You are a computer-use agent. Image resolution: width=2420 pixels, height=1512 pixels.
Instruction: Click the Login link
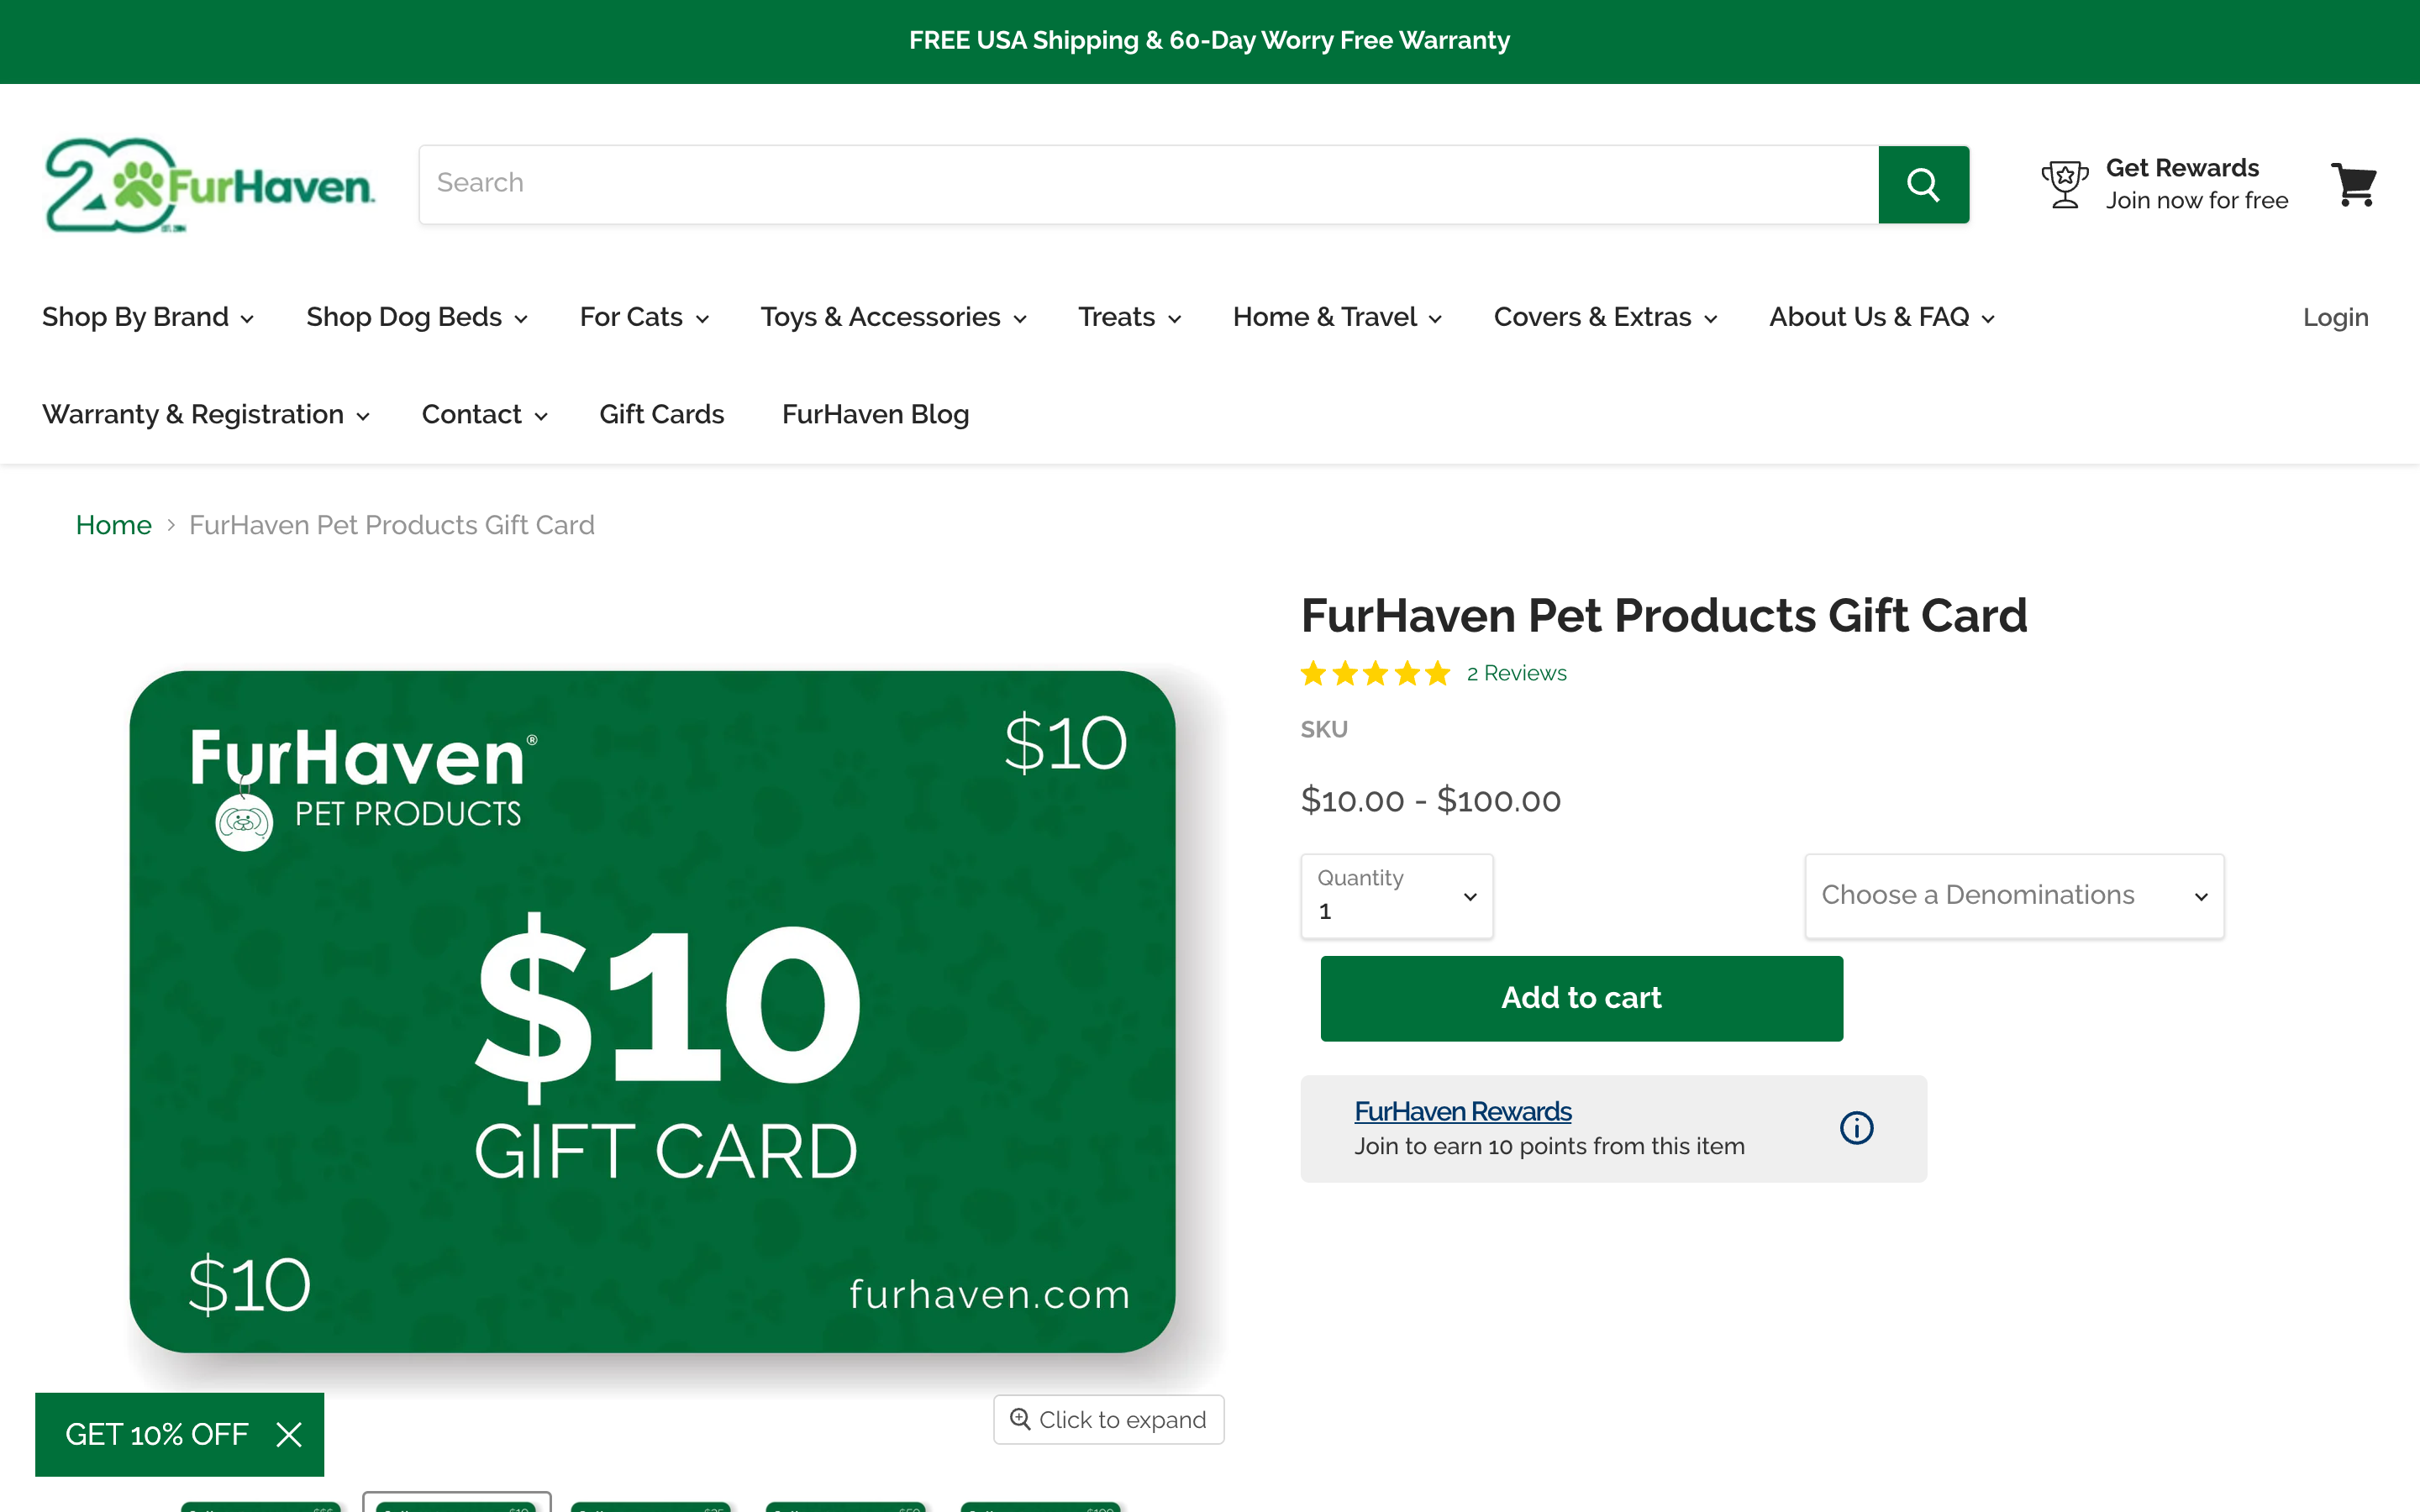2335,317
